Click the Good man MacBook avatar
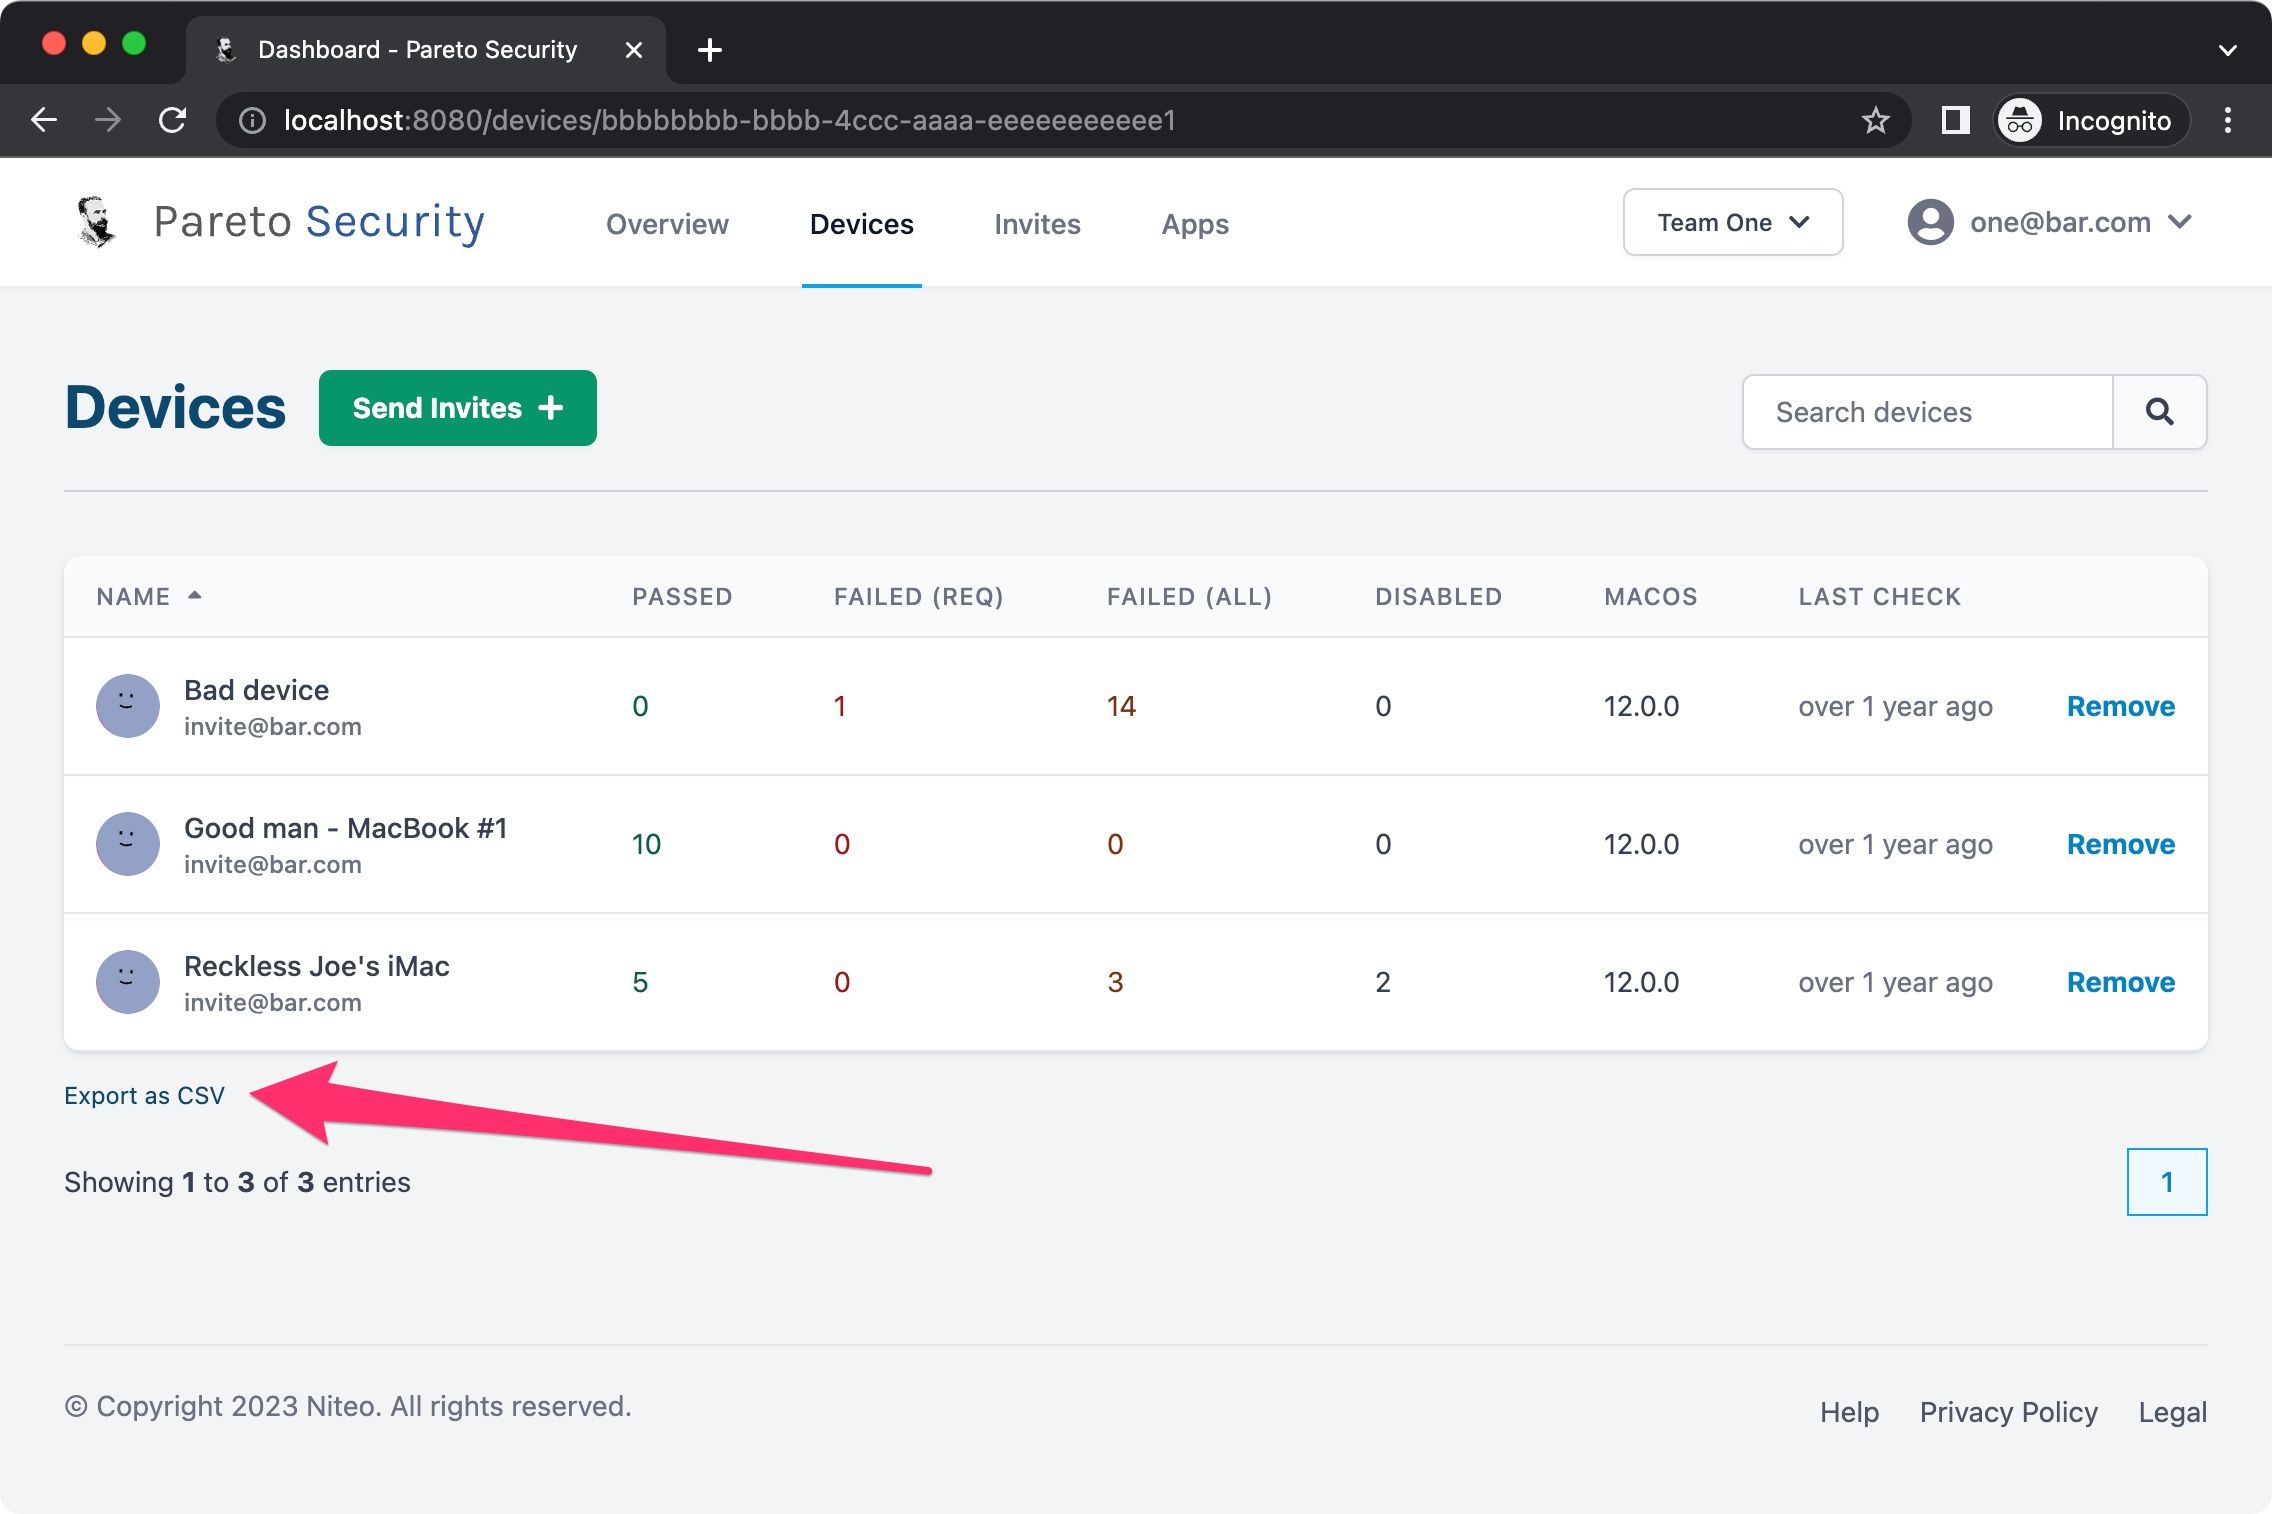The image size is (2272, 1514). click(x=128, y=843)
